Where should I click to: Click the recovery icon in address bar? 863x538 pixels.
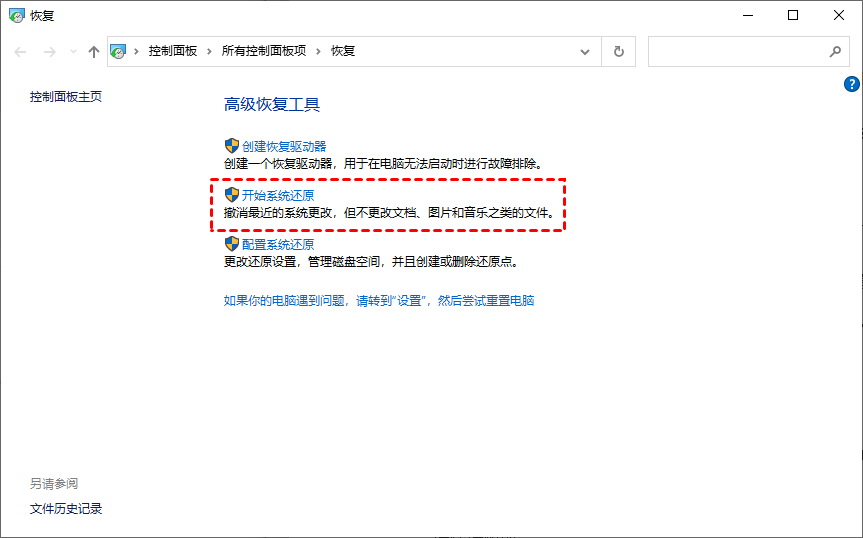tap(119, 51)
